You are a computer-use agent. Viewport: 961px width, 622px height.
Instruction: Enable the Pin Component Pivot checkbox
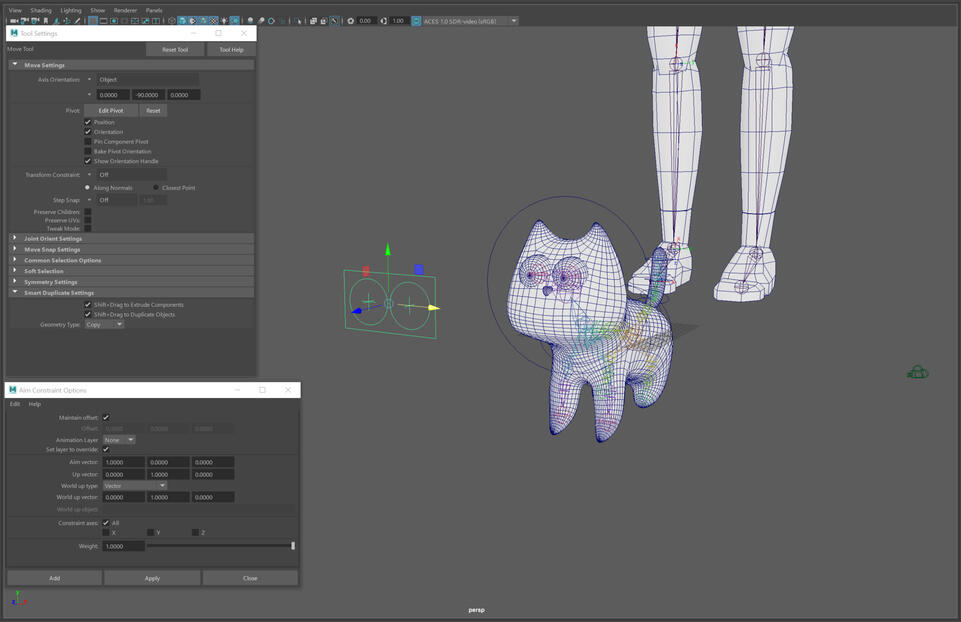coord(88,142)
